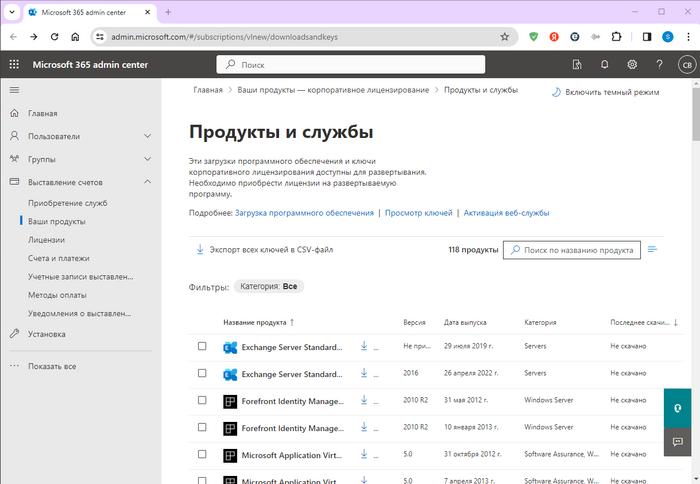This screenshot has height=484, width=700.
Task: Click the help question mark icon
Action: pyautogui.click(x=659, y=64)
